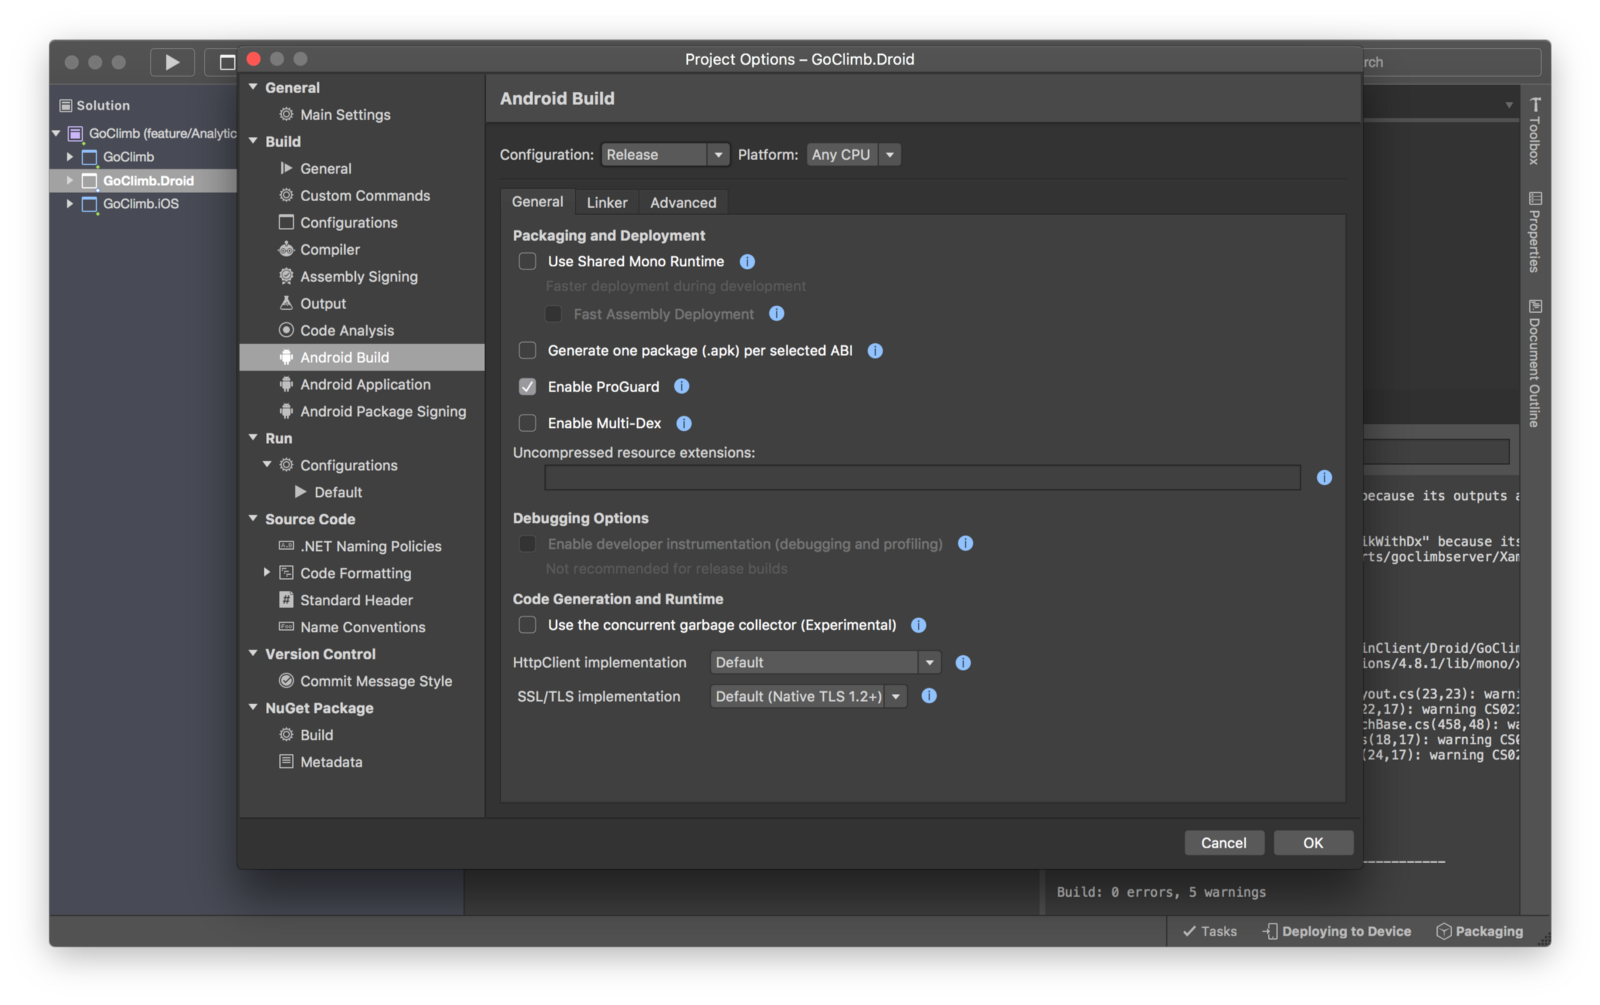Enable the Multi-Dex checkbox
This screenshot has width=1600, height=1005.
click(x=527, y=424)
